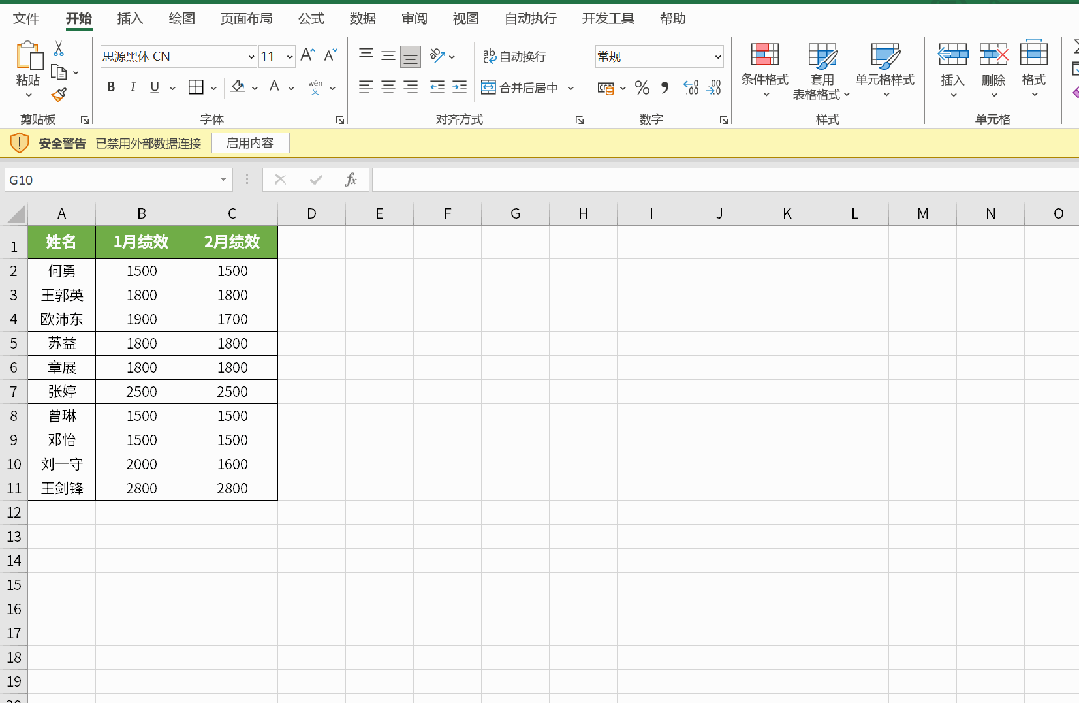Toggle Italic formatting
This screenshot has width=1079, height=703.
(x=133, y=87)
